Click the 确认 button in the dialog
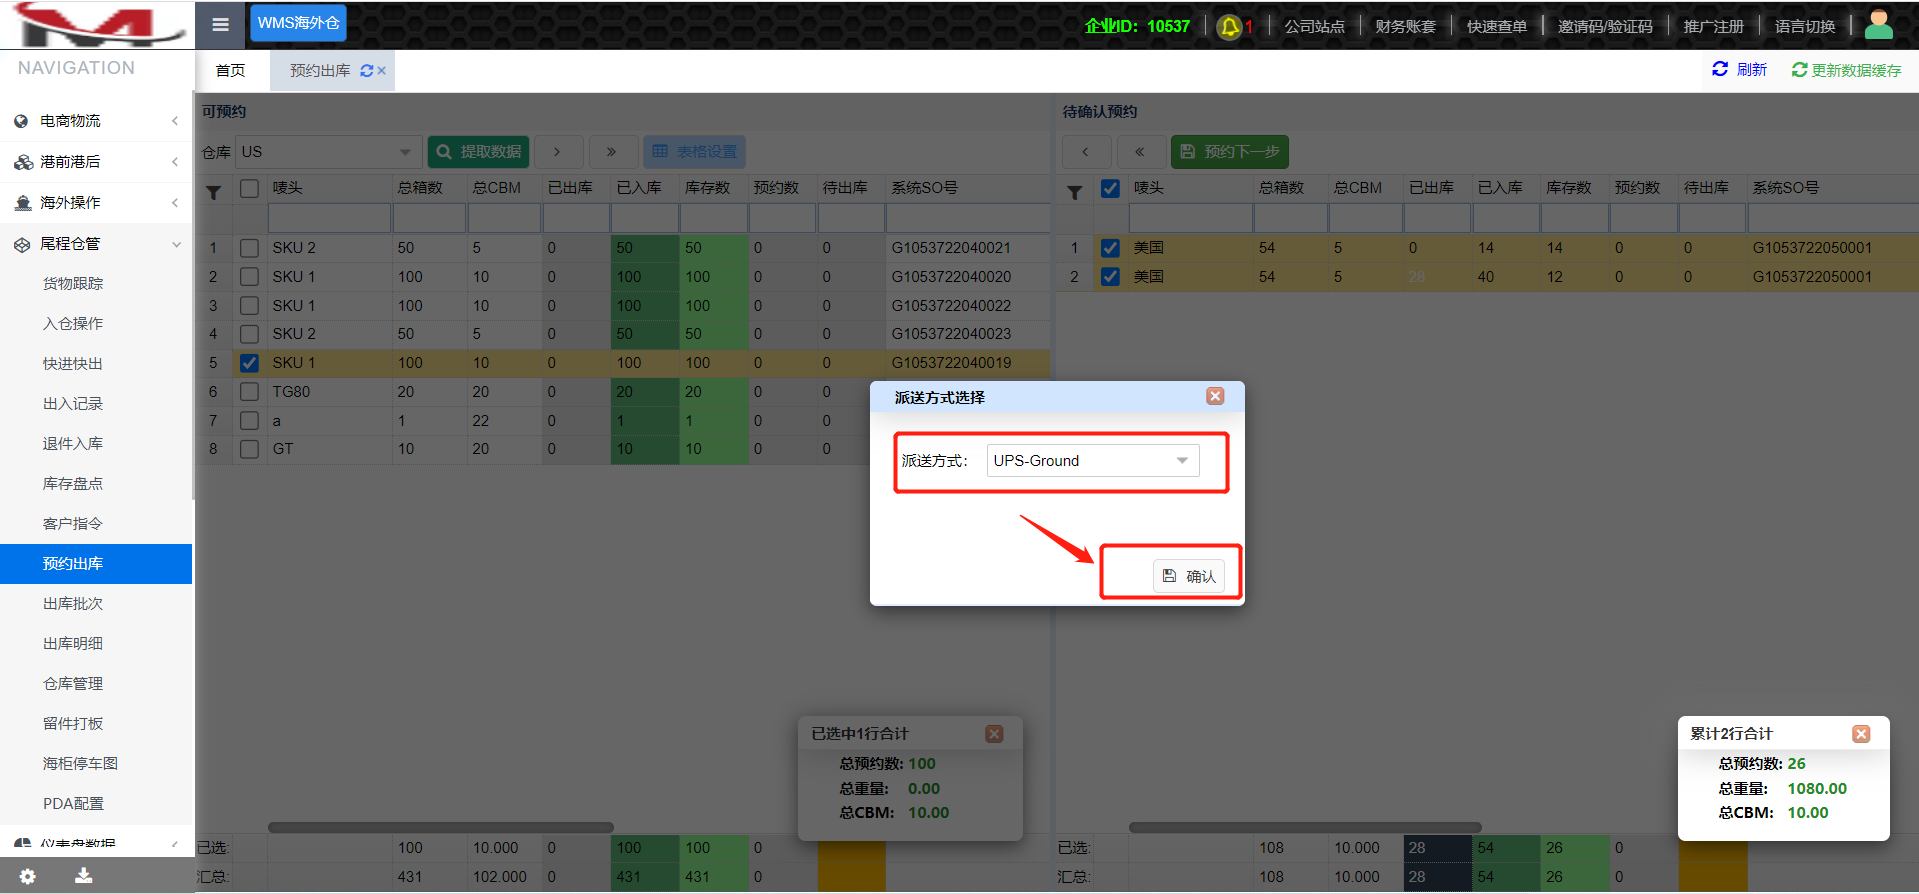This screenshot has width=1919, height=894. coord(1189,576)
